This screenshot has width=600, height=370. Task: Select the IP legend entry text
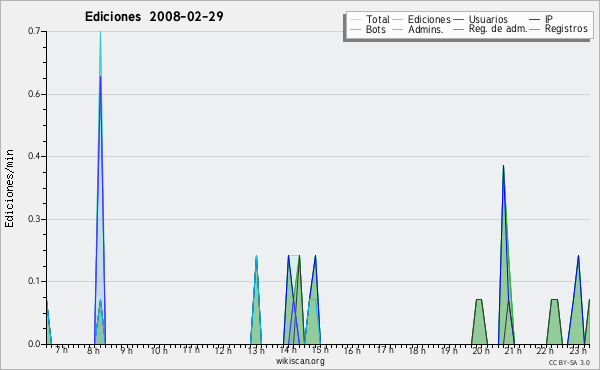coord(549,19)
